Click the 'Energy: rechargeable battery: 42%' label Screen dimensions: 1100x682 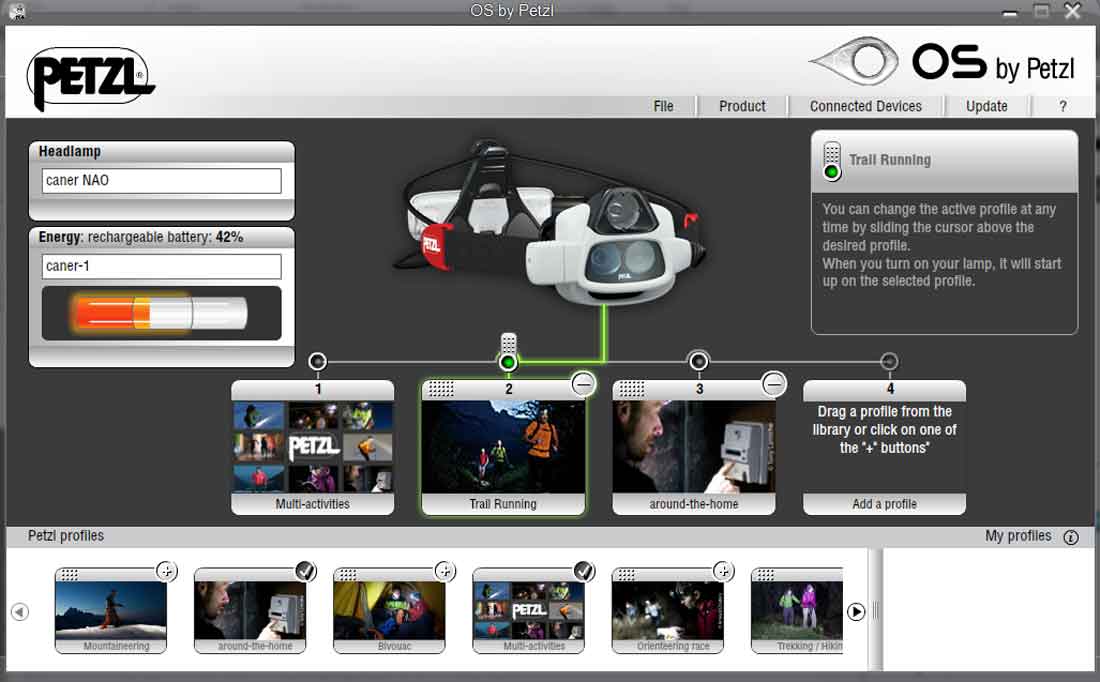[141, 237]
